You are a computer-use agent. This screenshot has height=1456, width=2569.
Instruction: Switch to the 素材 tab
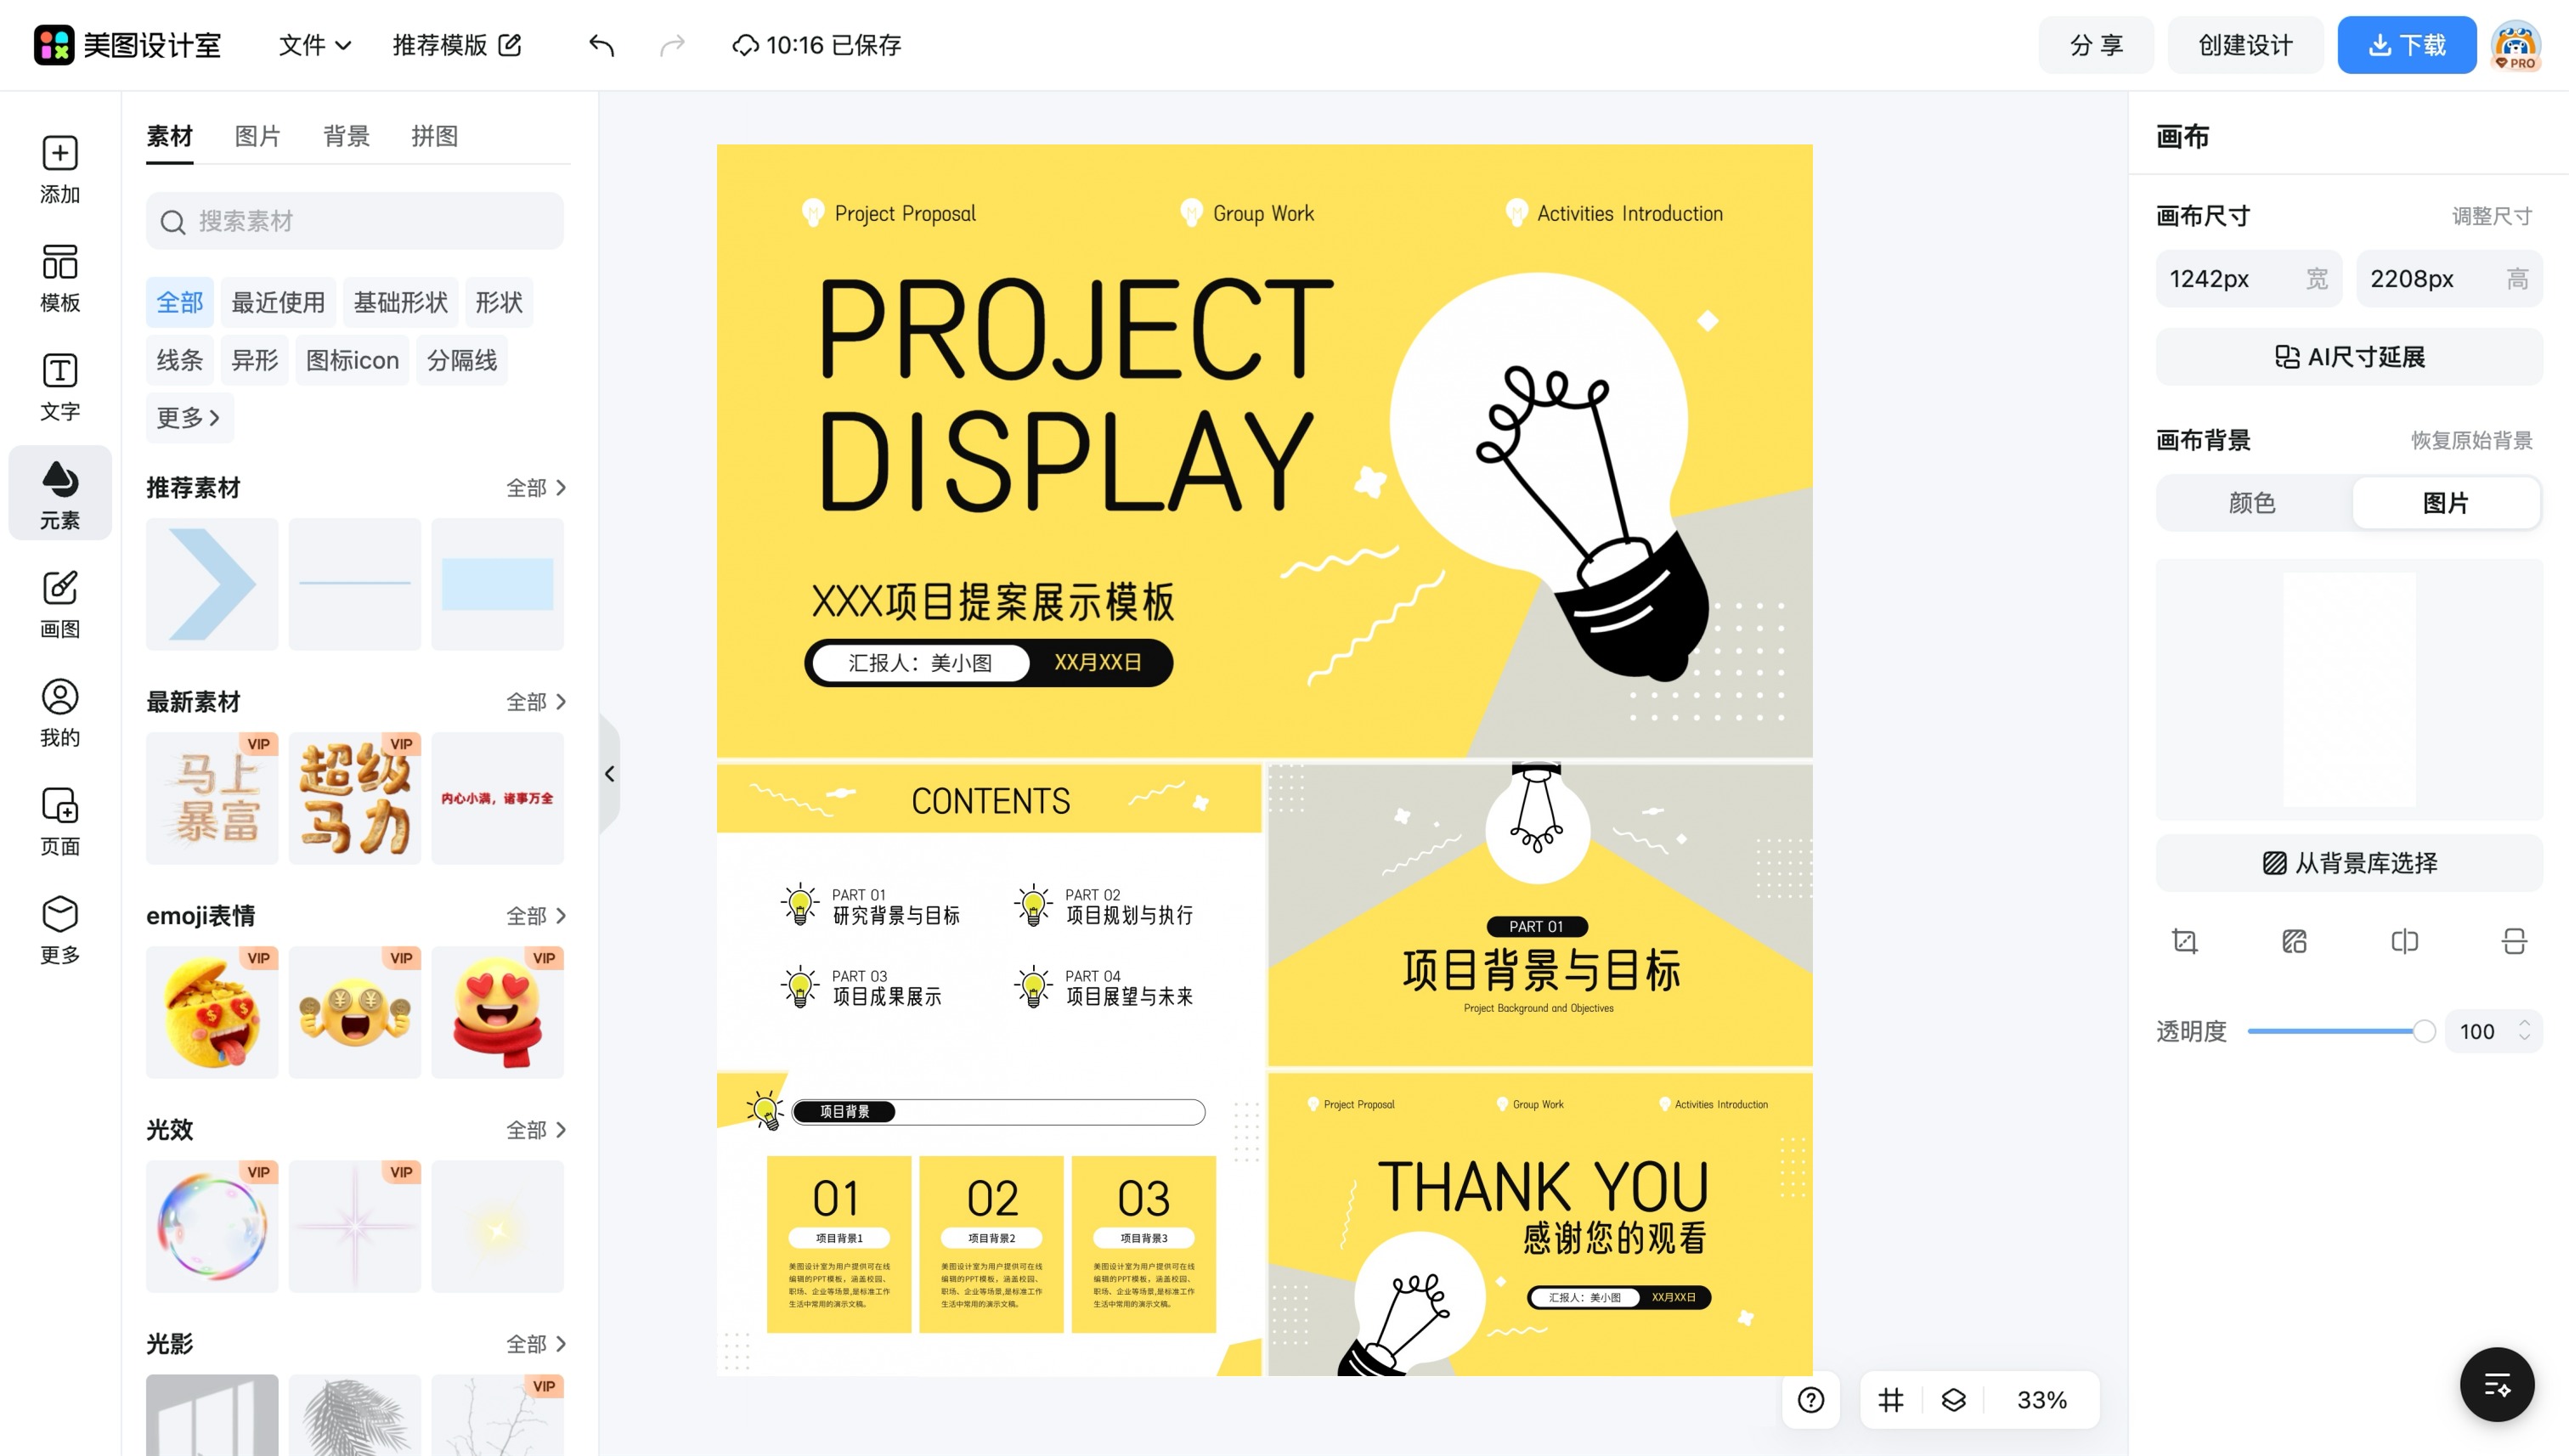169,136
